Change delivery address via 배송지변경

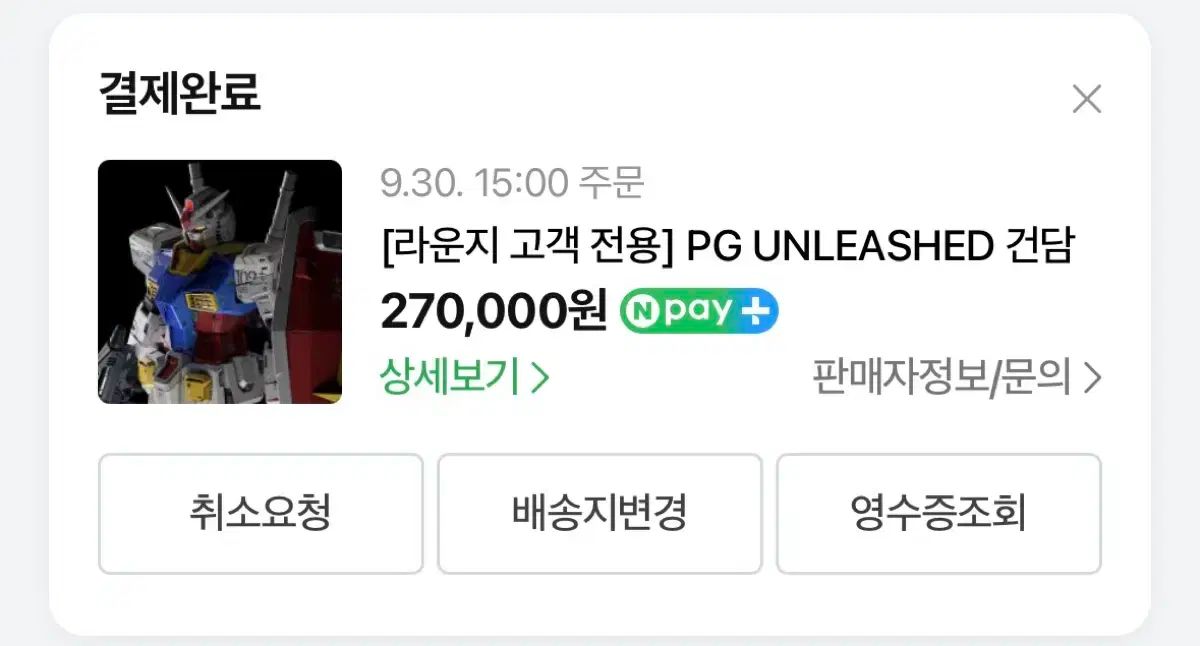tap(600, 514)
